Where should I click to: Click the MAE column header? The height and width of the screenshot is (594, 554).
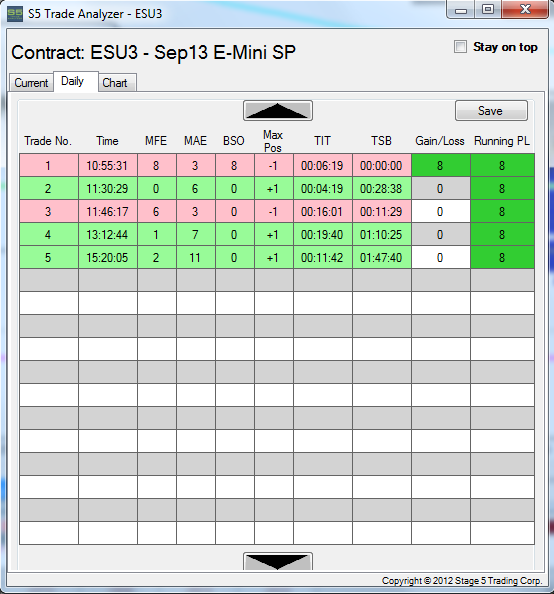pyautogui.click(x=195, y=141)
